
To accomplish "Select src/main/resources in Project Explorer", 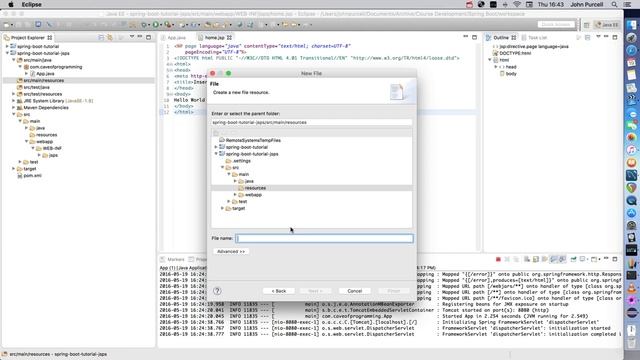I will pos(44,80).
